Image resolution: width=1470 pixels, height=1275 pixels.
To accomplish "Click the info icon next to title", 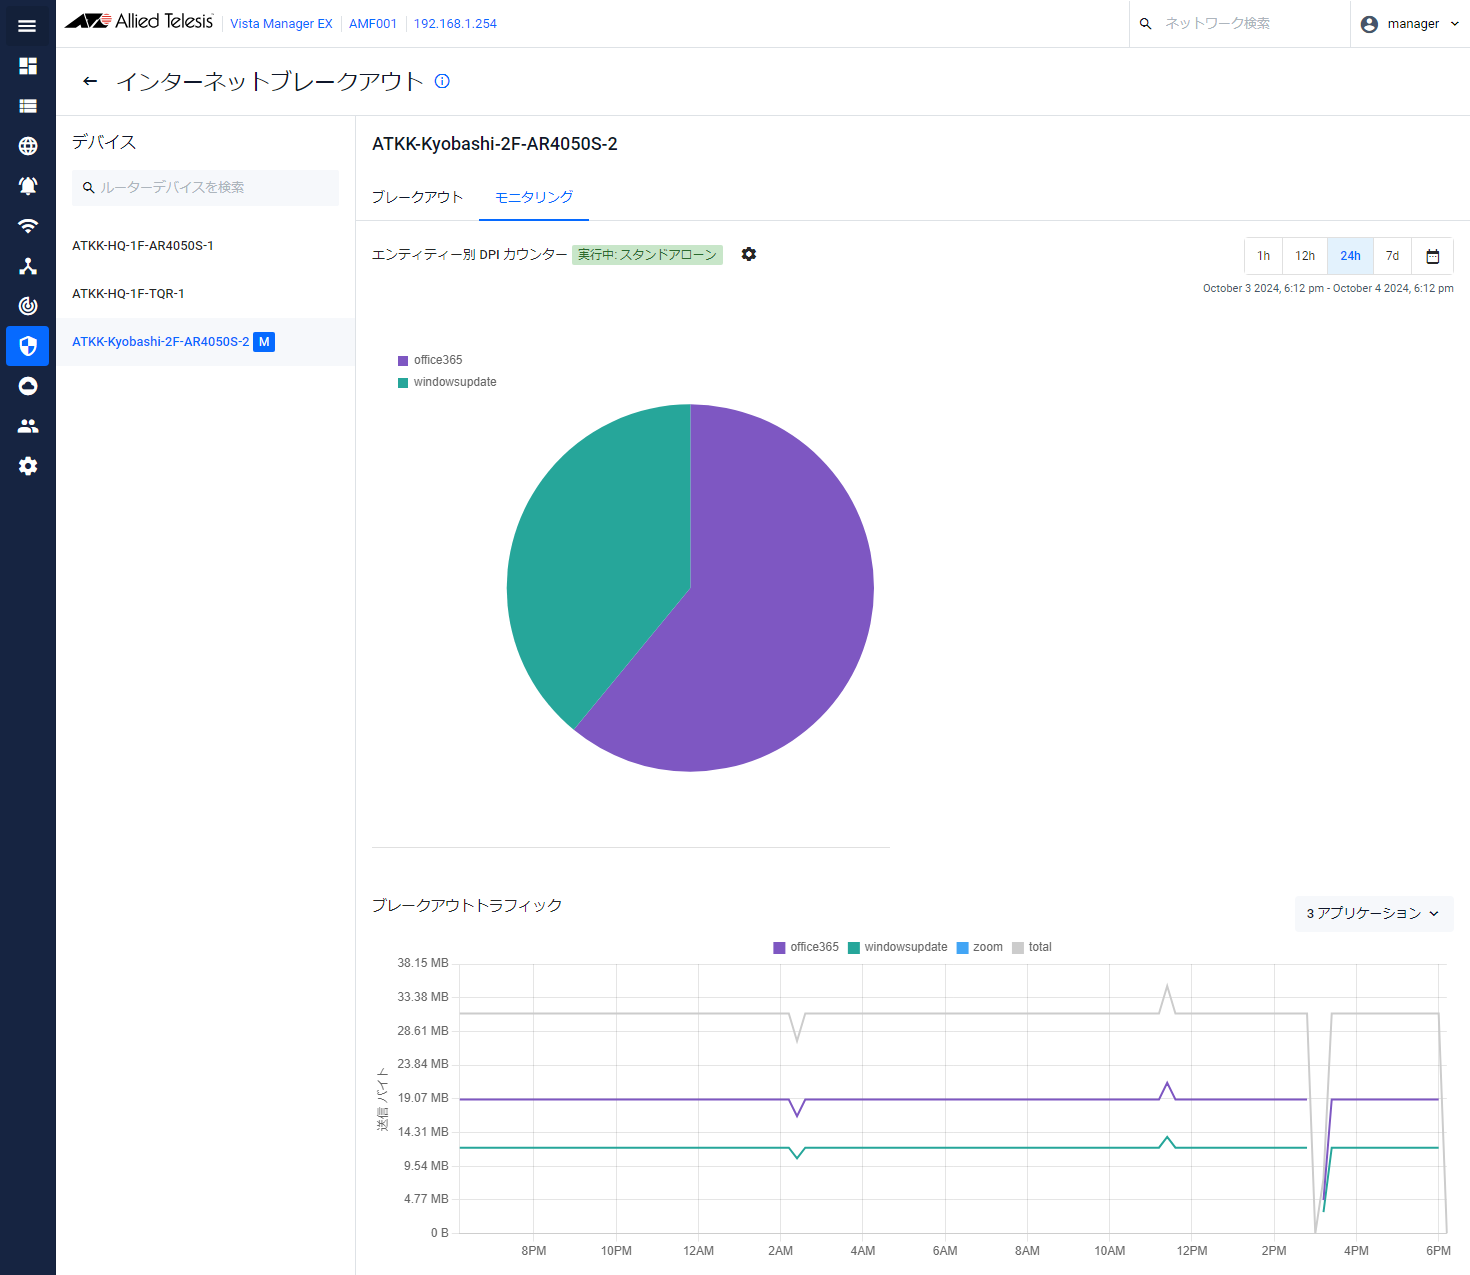I will 442,81.
